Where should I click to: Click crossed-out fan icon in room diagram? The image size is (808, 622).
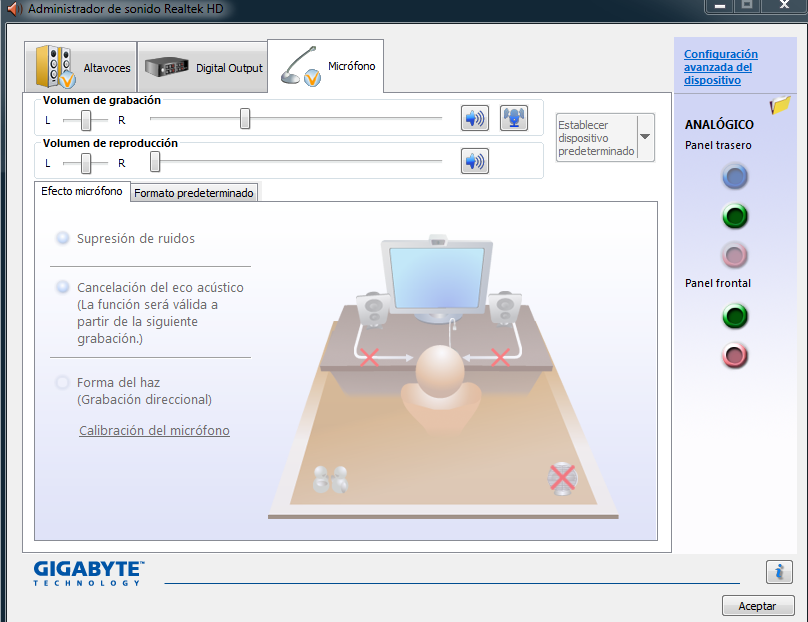[x=562, y=479]
